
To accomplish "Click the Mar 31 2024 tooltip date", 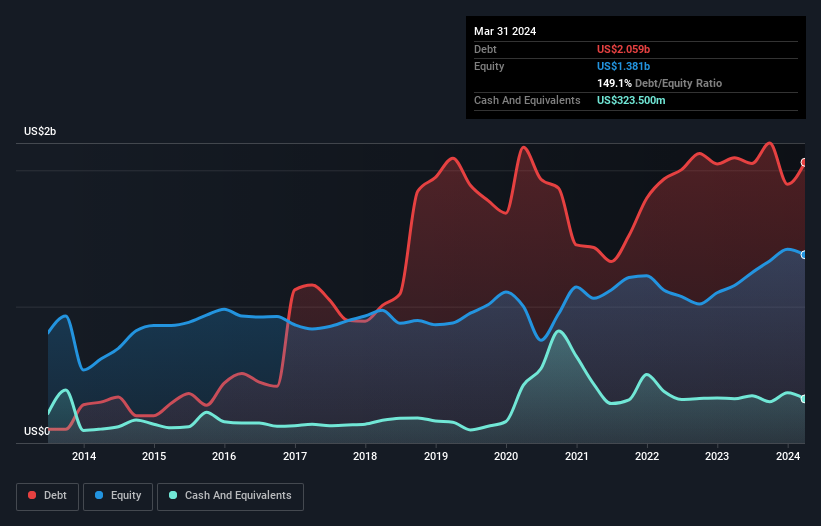I will (x=505, y=31).
